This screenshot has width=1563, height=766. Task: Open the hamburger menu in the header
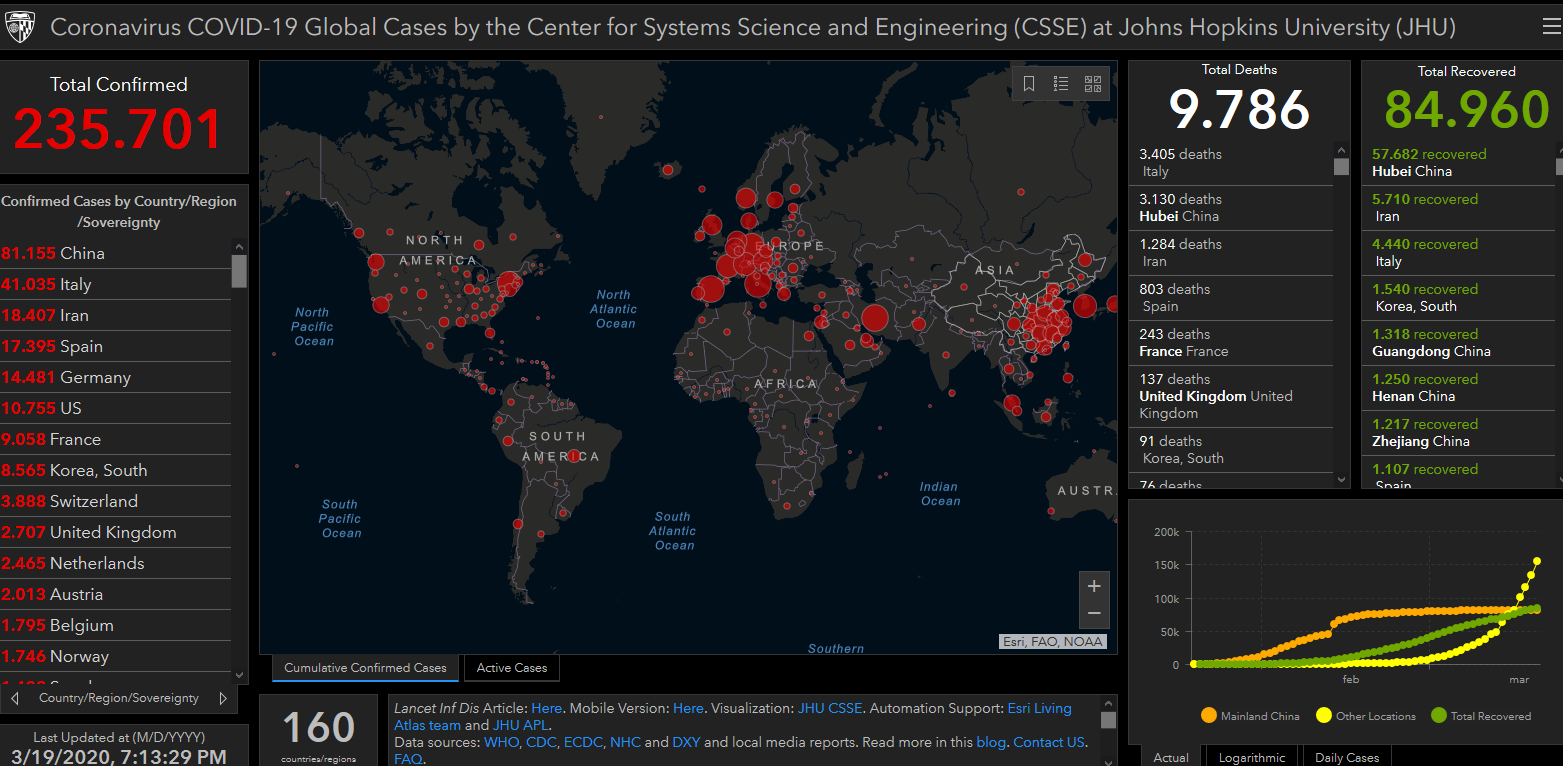pyautogui.click(x=1551, y=27)
